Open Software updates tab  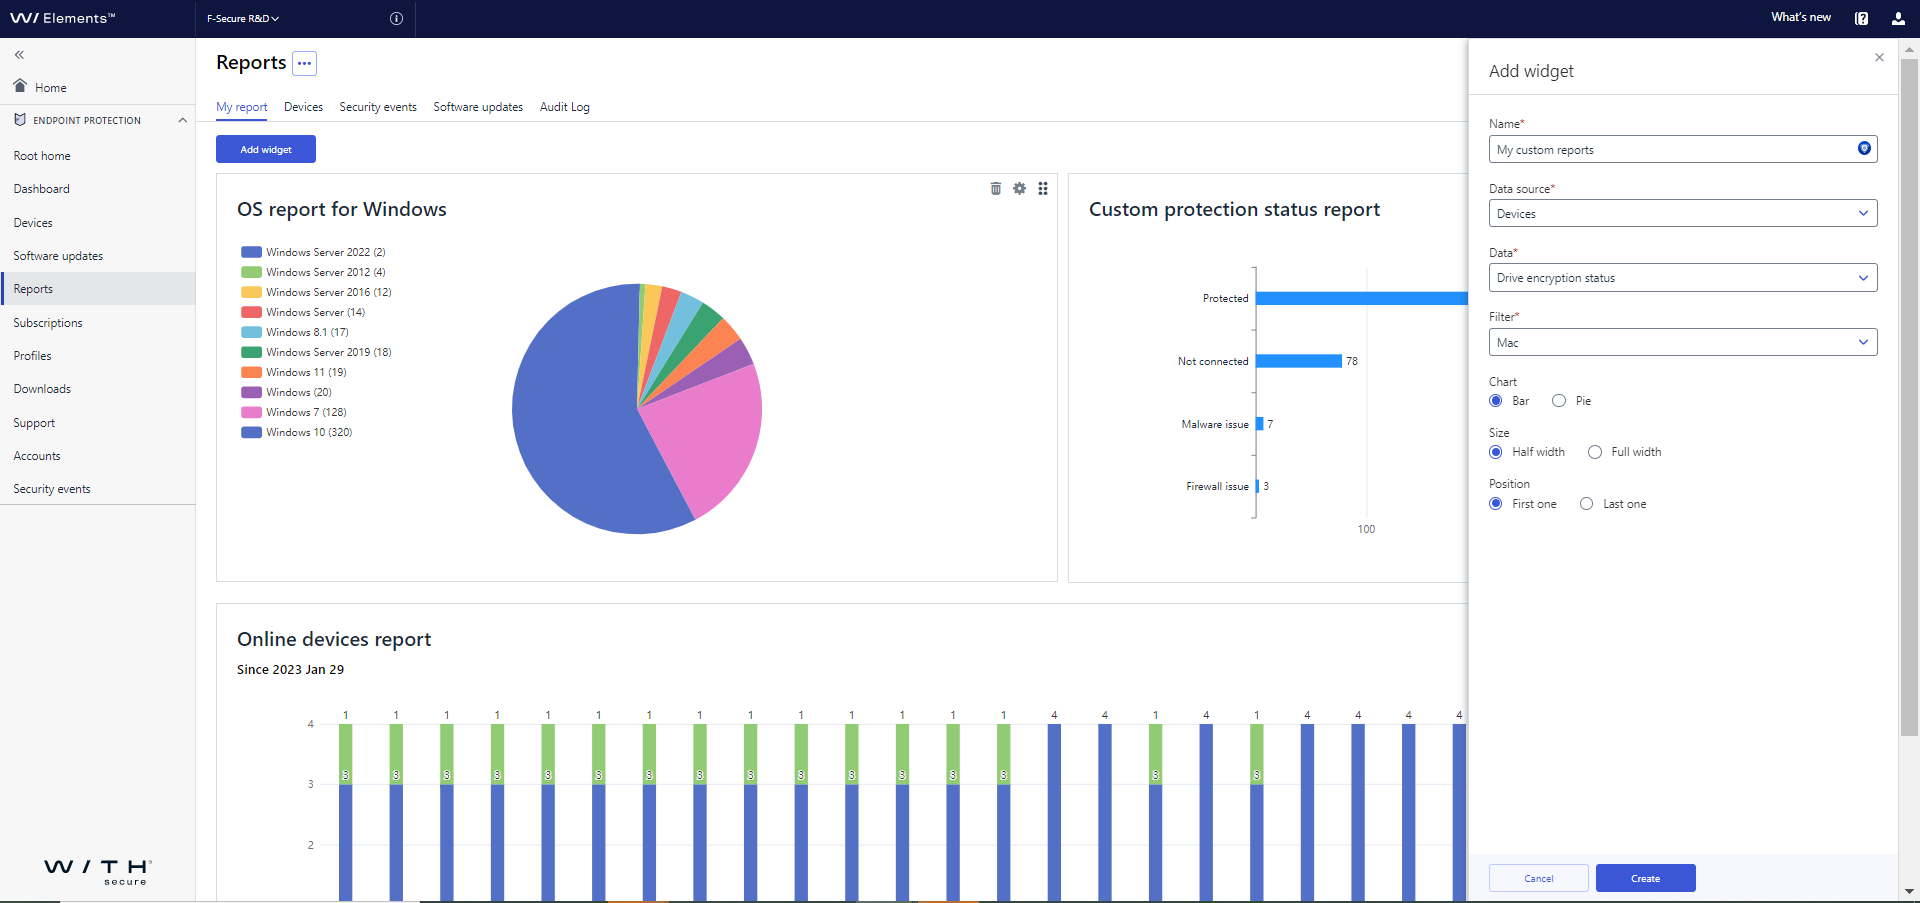pos(478,107)
